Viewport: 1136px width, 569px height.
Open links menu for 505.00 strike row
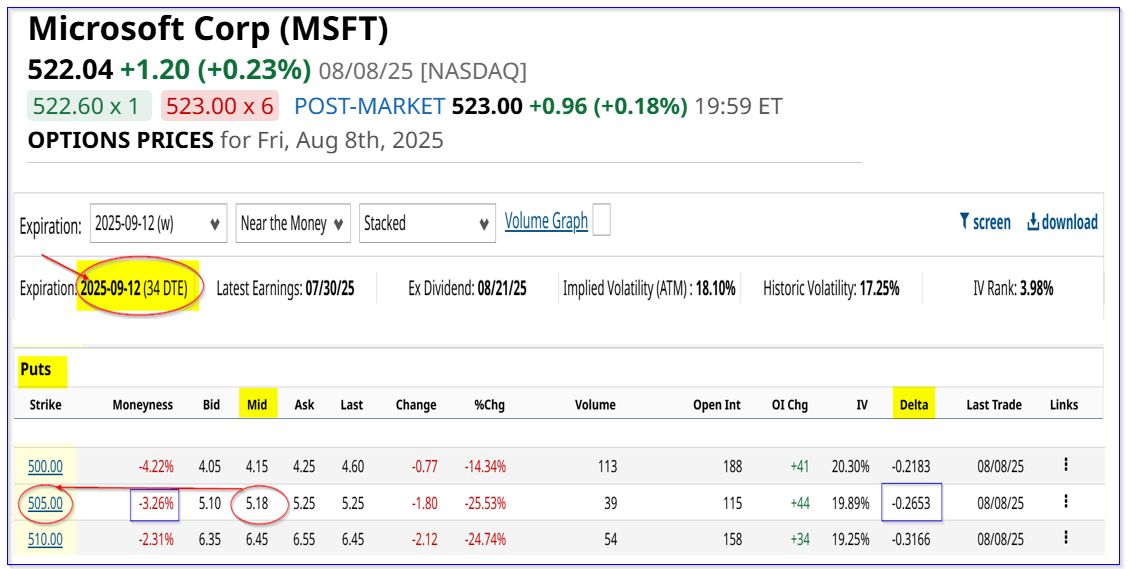[1066, 501]
